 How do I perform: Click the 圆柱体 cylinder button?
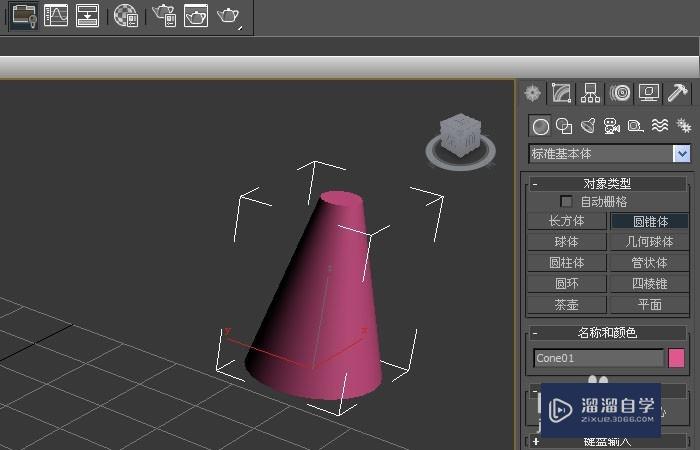pos(567,262)
